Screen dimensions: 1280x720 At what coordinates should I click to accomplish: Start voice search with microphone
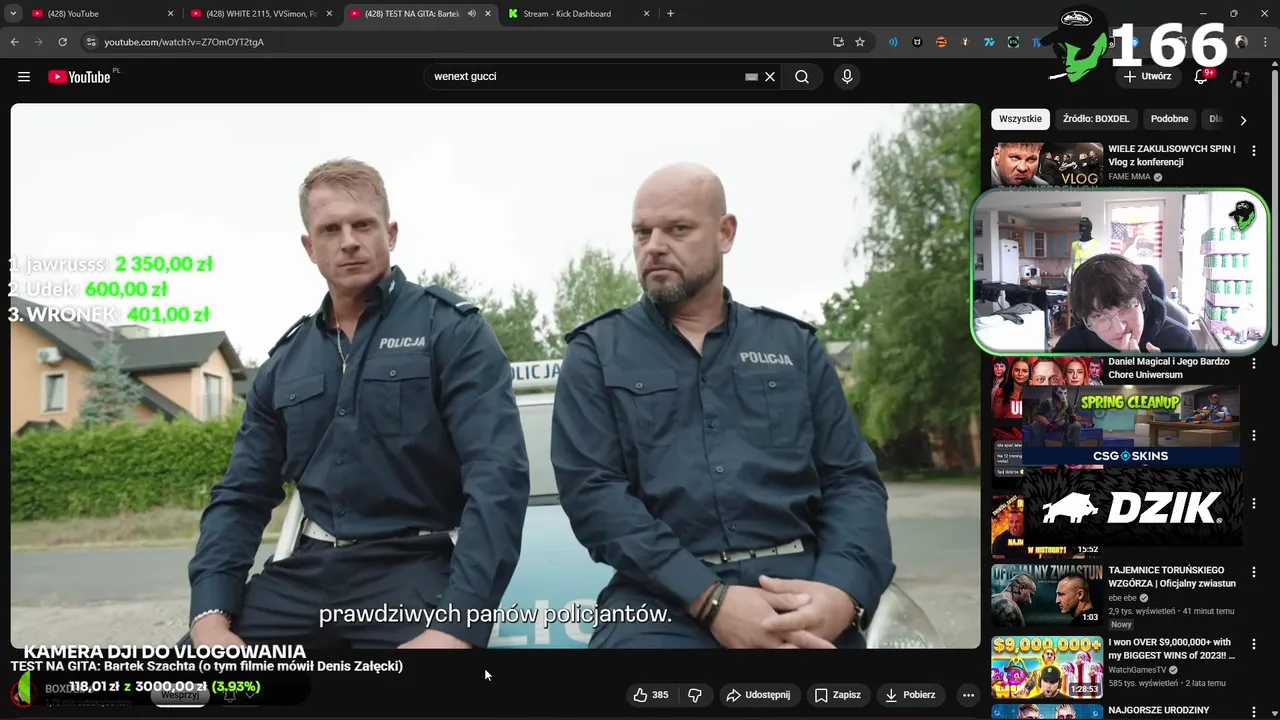[x=847, y=77]
